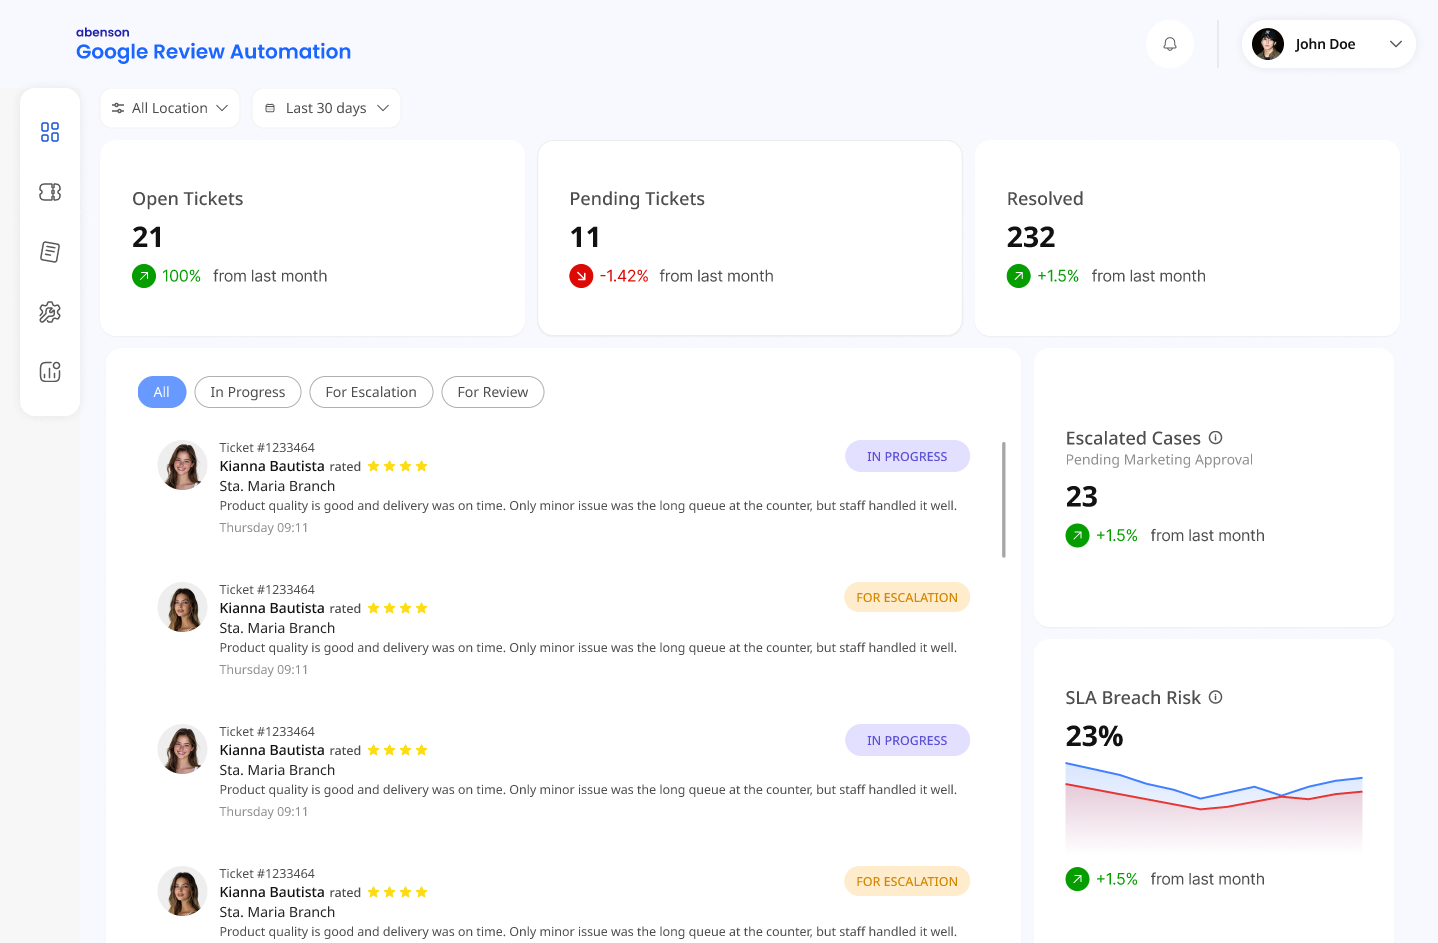Viewport: 1438px width, 943px height.
Task: Click John Doe's profile avatar
Action: click(1268, 44)
